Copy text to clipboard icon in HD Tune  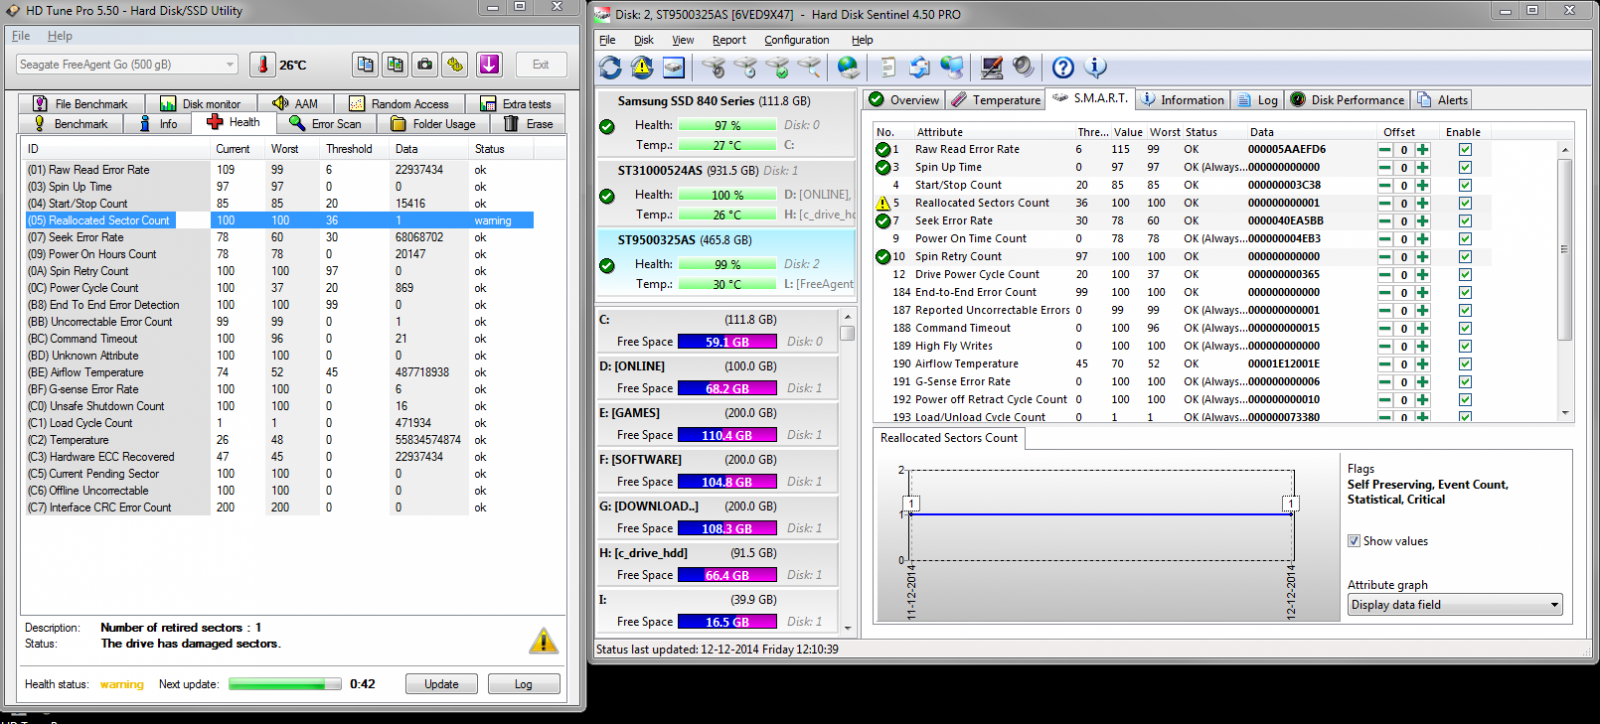point(366,65)
